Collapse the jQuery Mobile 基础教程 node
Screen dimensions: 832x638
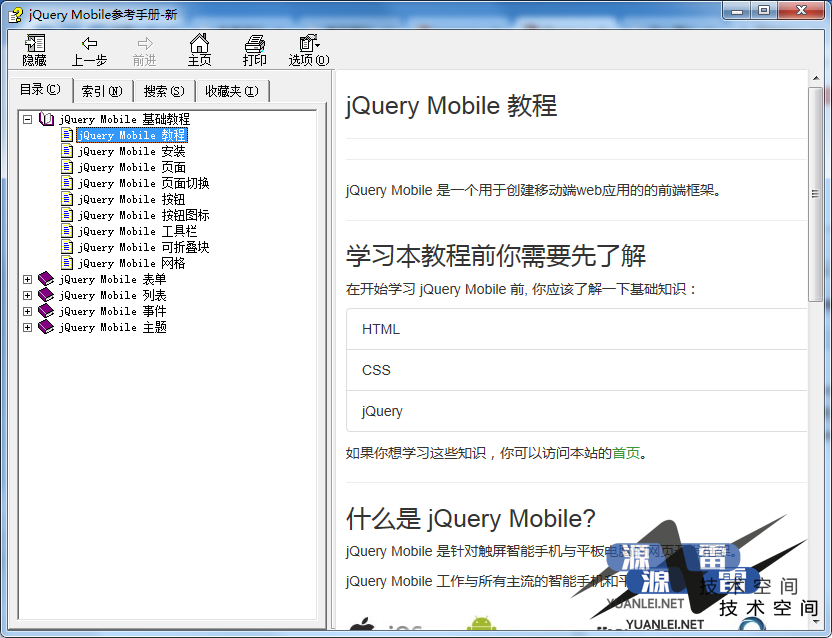pyautogui.click(x=28, y=119)
